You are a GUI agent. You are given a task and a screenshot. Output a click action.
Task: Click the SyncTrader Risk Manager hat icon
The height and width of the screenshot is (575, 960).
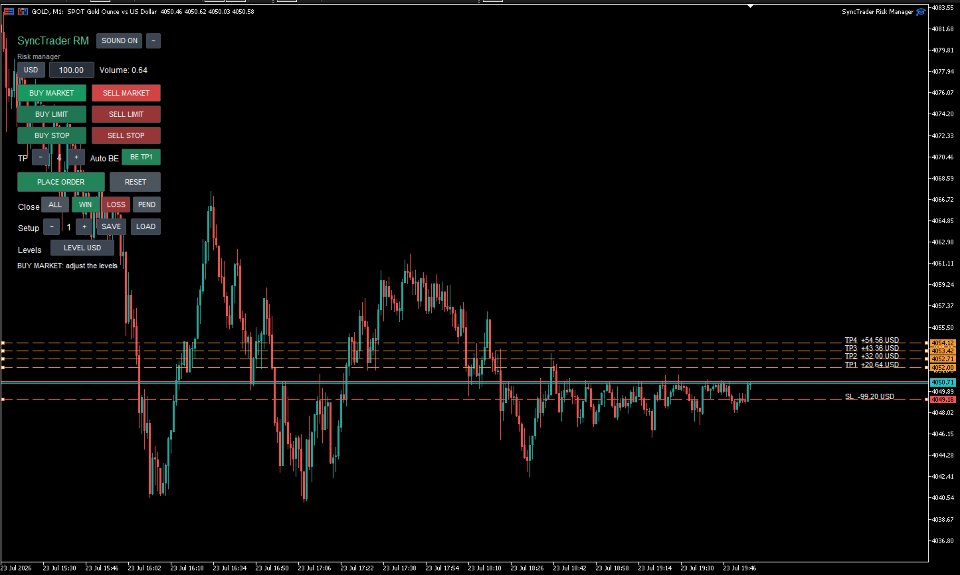point(920,12)
